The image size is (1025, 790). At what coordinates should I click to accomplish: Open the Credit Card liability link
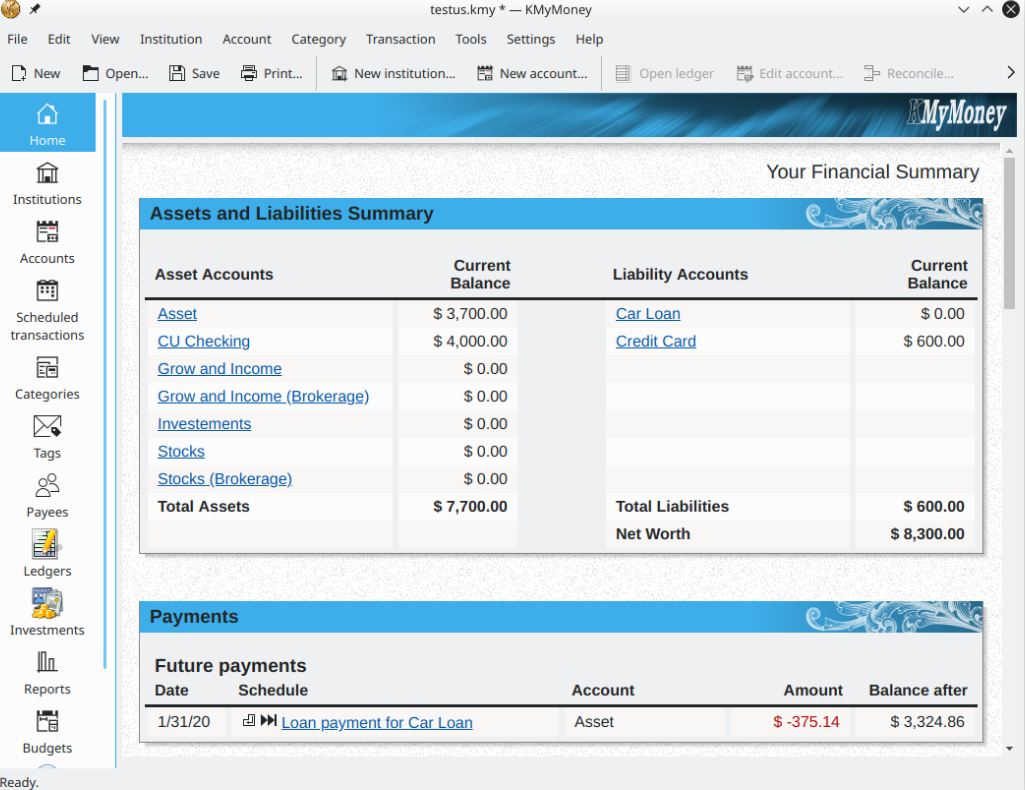655,341
